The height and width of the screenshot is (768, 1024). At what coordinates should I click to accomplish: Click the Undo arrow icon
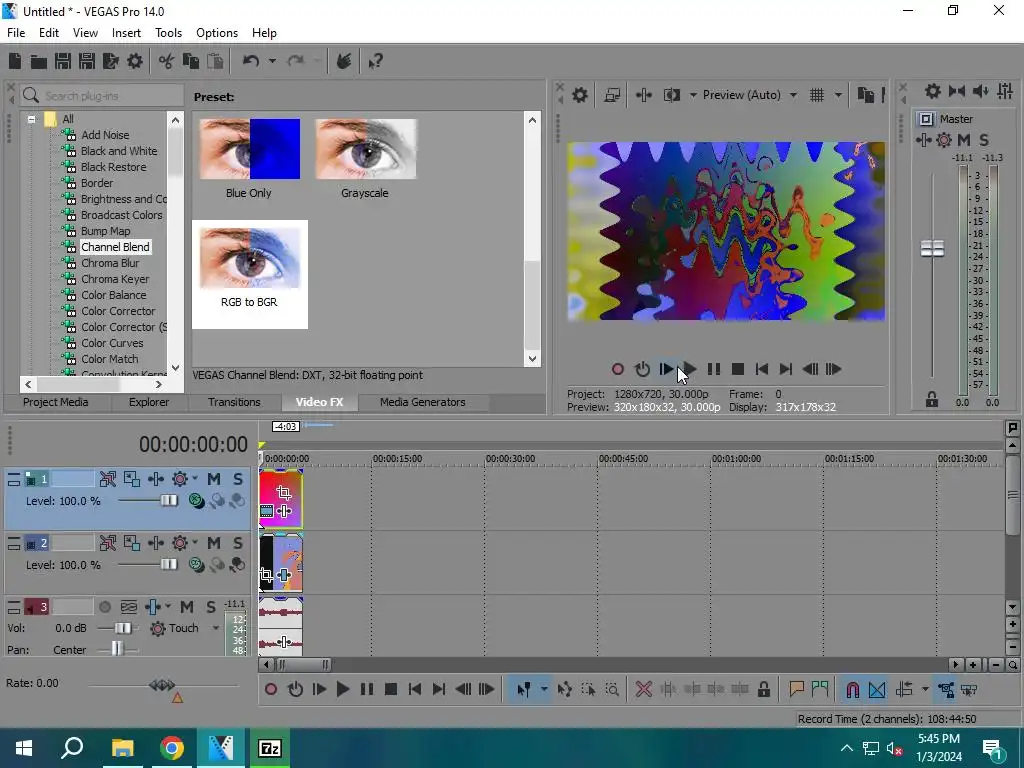pos(251,61)
